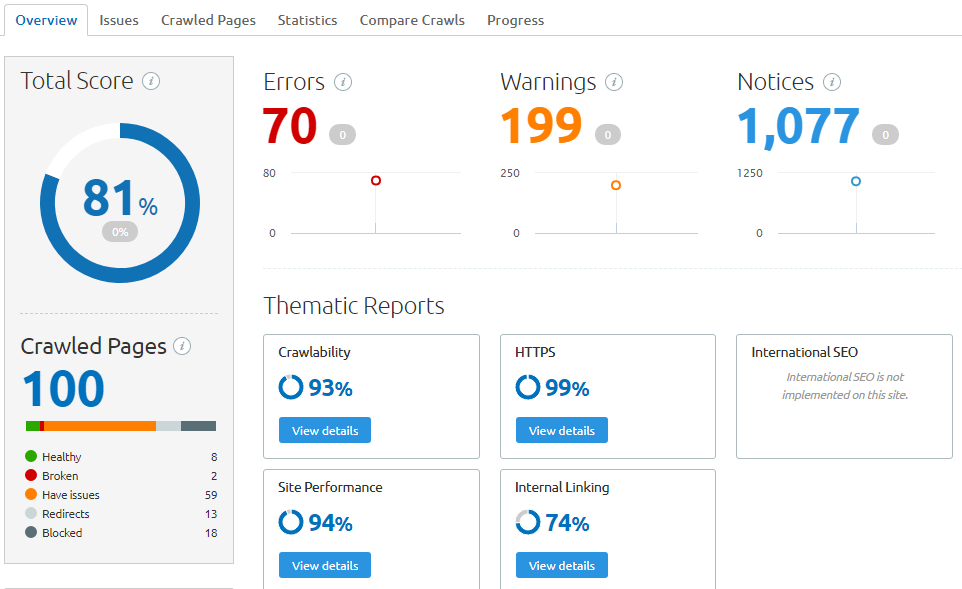View details for HTTPS report
Image resolution: width=962 pixels, height=589 pixels.
pyautogui.click(x=561, y=430)
